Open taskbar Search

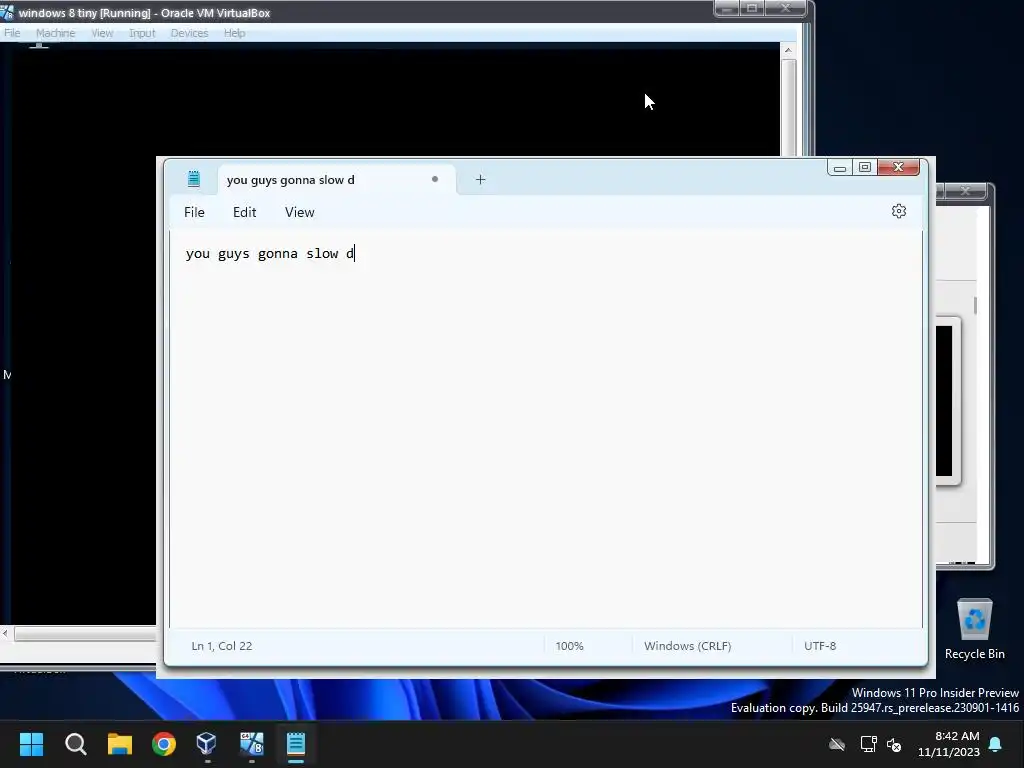pos(76,744)
